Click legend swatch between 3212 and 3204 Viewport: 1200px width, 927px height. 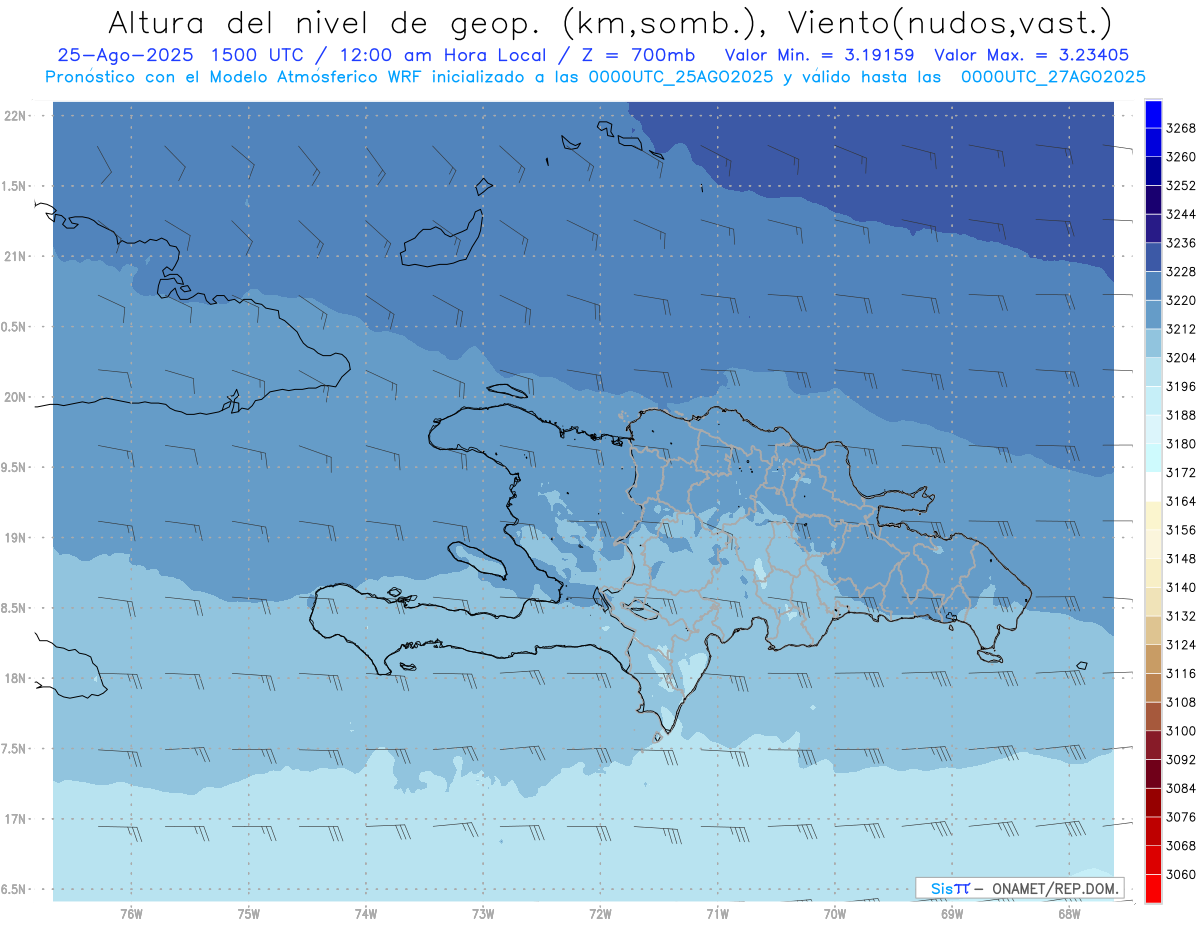pos(1153,343)
